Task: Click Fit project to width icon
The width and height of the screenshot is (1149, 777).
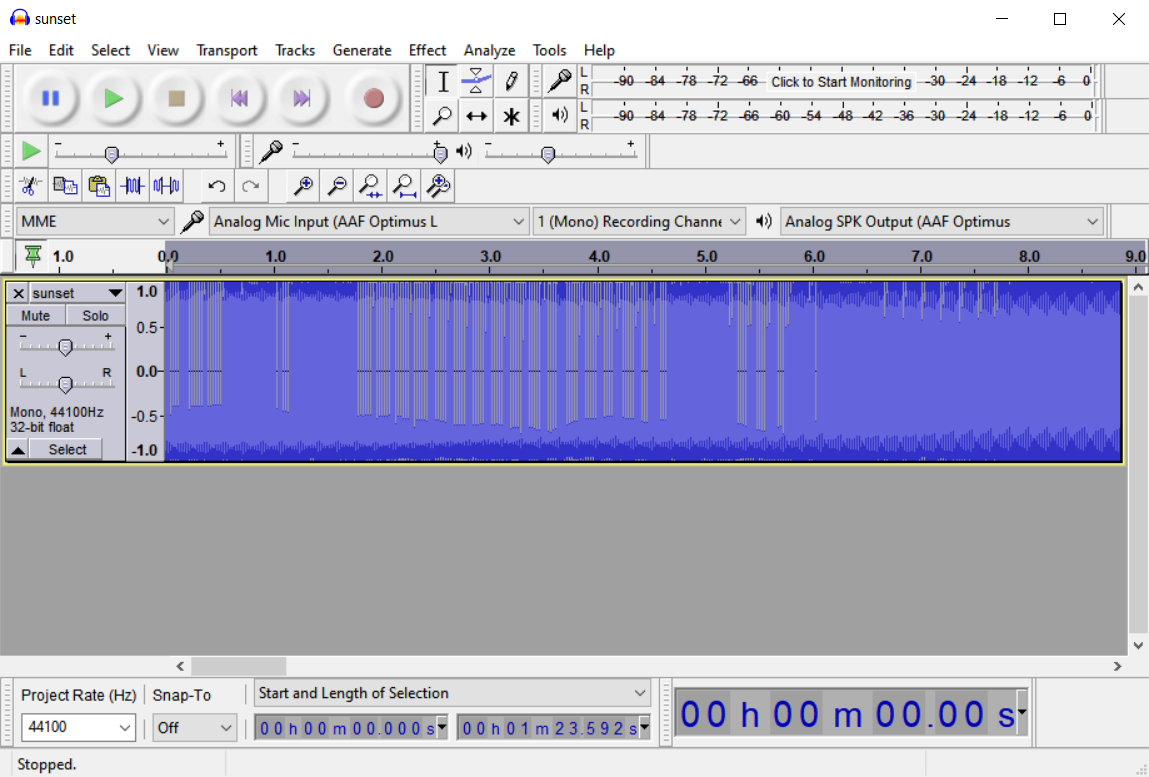Action: pyautogui.click(x=404, y=186)
